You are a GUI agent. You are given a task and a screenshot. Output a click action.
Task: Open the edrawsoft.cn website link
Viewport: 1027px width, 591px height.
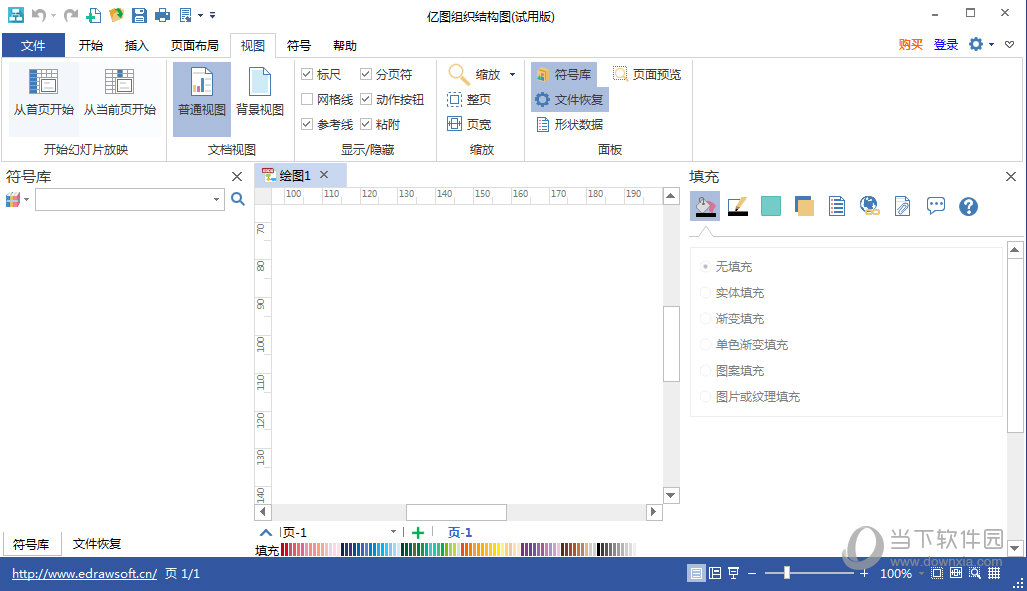[x=84, y=574]
